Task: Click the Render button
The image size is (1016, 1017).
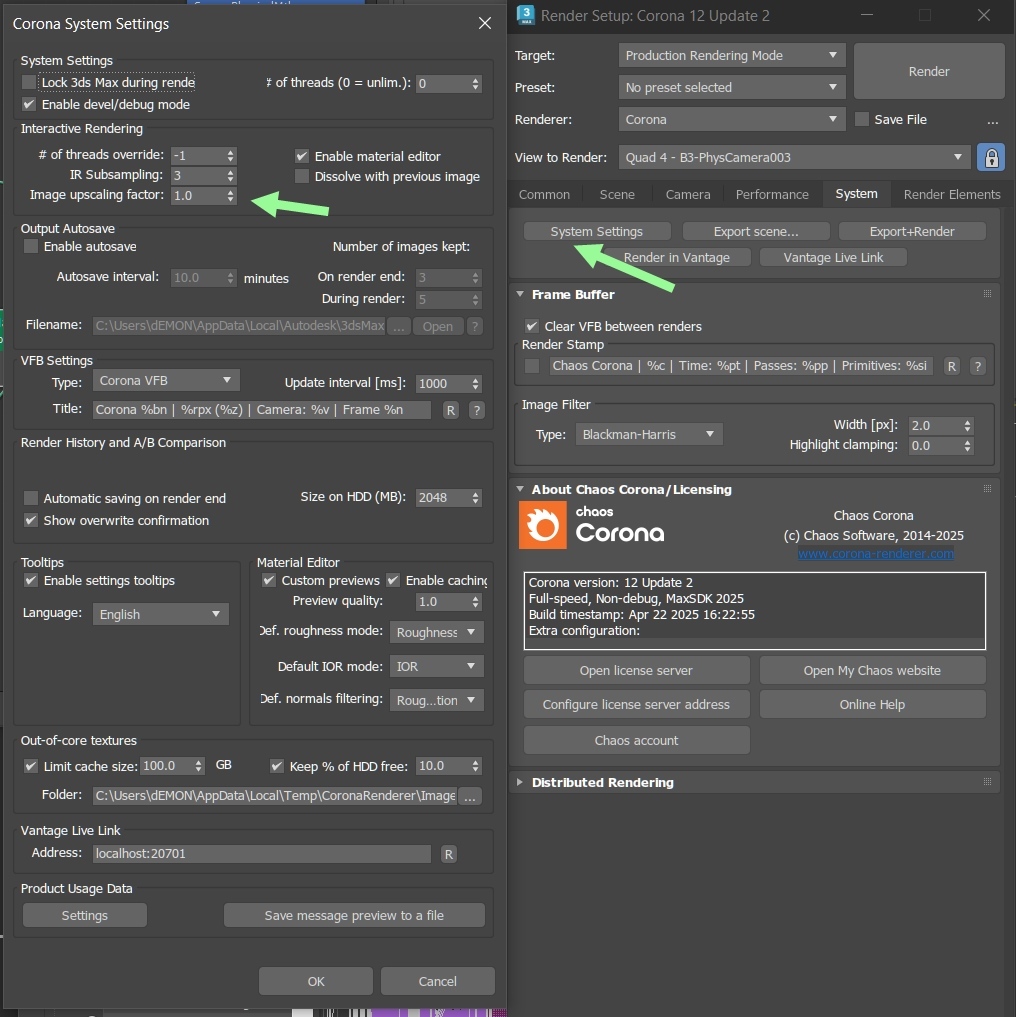Action: click(x=928, y=71)
